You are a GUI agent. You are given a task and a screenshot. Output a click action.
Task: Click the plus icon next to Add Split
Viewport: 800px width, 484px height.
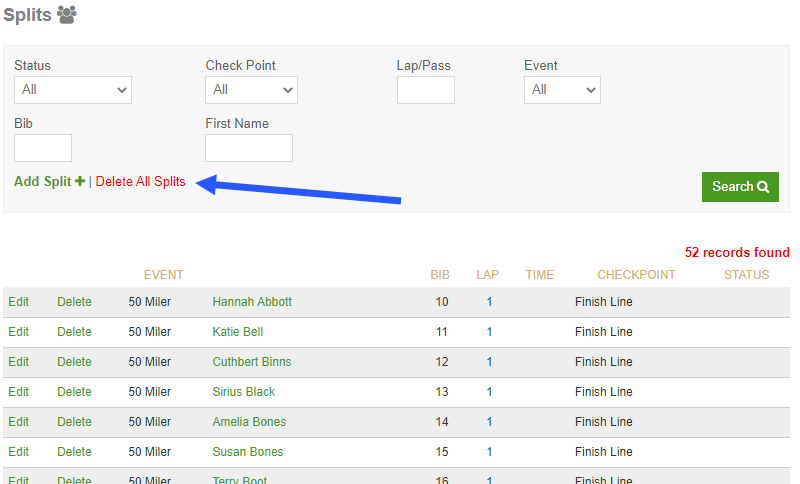[80, 181]
